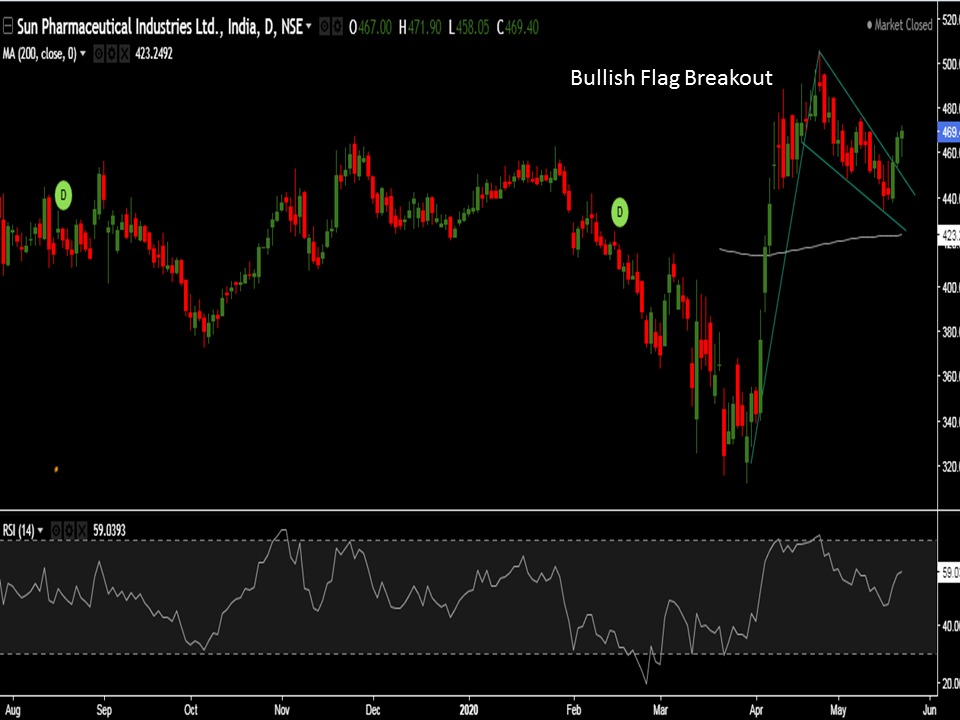Hide the MA 200 indicator with its eye icon

99,54
